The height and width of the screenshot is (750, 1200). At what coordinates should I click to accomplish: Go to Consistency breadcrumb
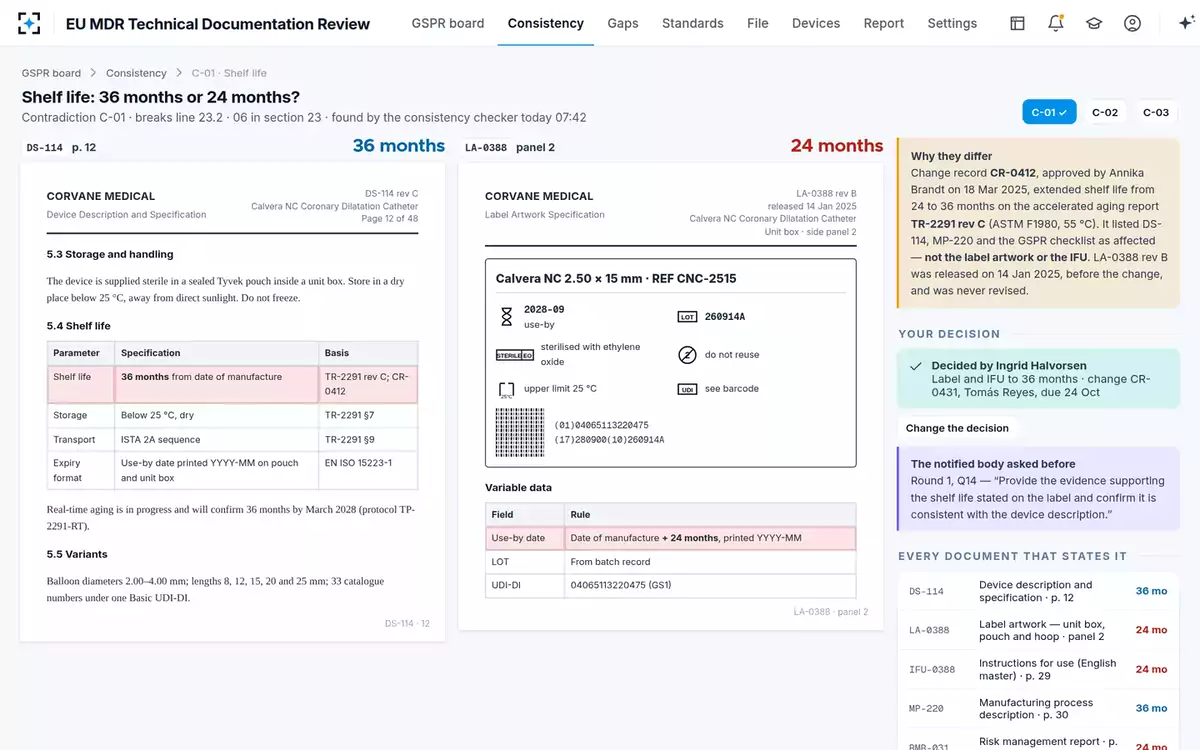tap(136, 73)
